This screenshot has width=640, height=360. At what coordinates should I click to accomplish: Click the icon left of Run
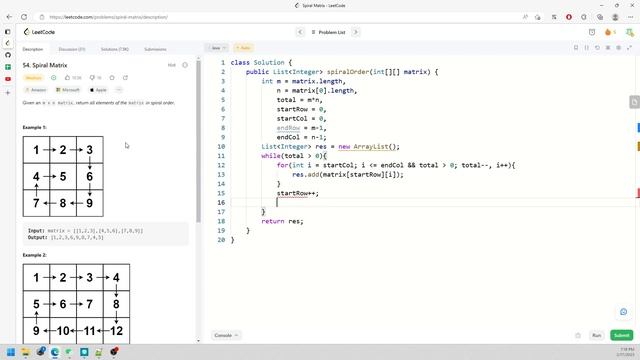tap(578, 335)
